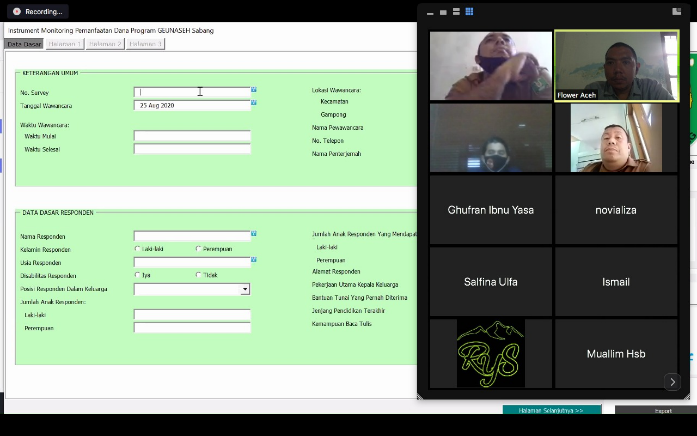This screenshot has height=436, width=697.
Task: Click help icon beside Usia Responden field
Action: click(254, 261)
